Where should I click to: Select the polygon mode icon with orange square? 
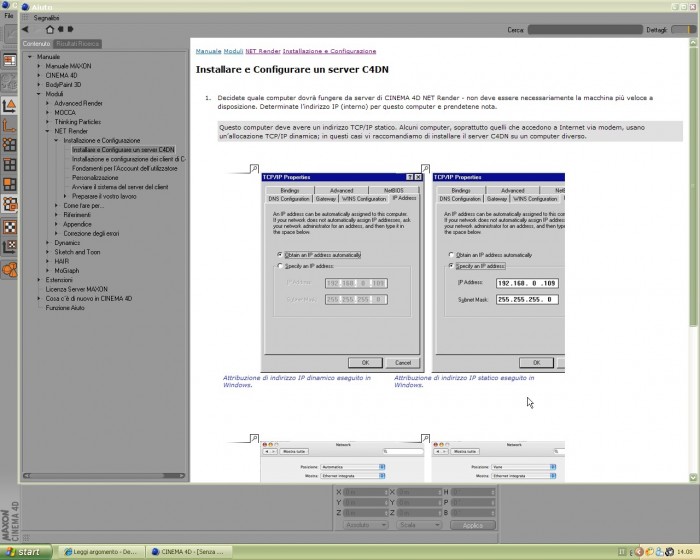[9, 184]
